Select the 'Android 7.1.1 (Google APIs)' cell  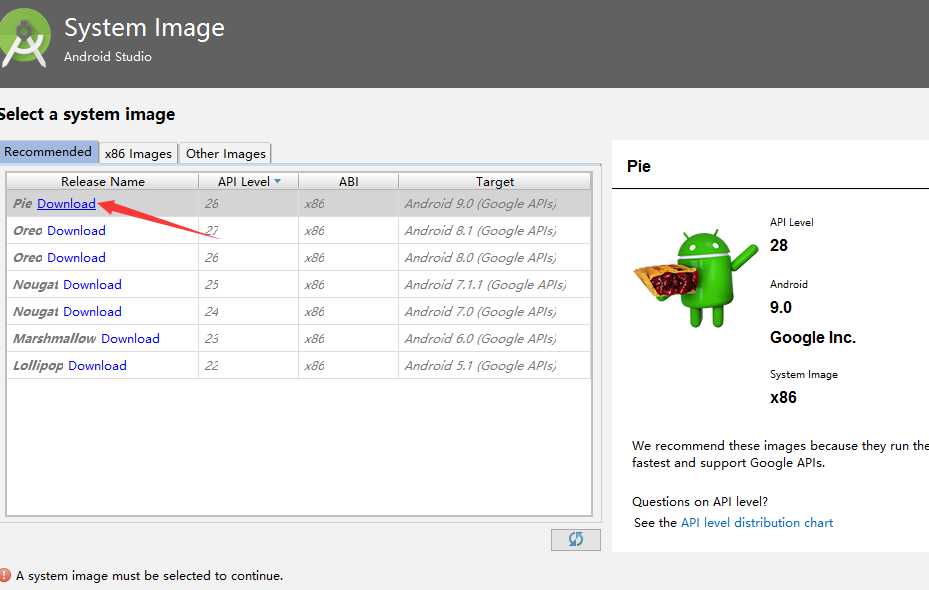pyautogui.click(x=495, y=284)
